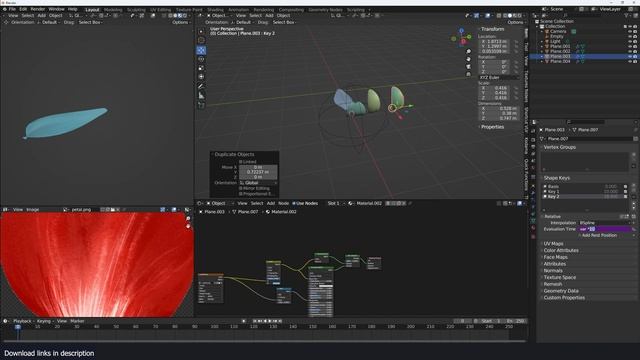Click the Evaluation Time field
The image size is (640, 360).
click(604, 229)
